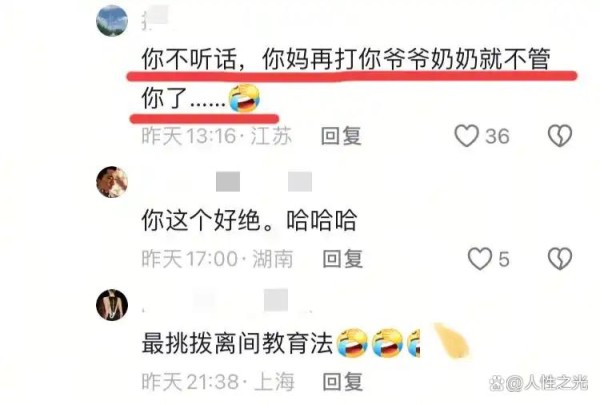Tap the first commenter's blurred username
The height and width of the screenshot is (404, 600).
[156, 17]
